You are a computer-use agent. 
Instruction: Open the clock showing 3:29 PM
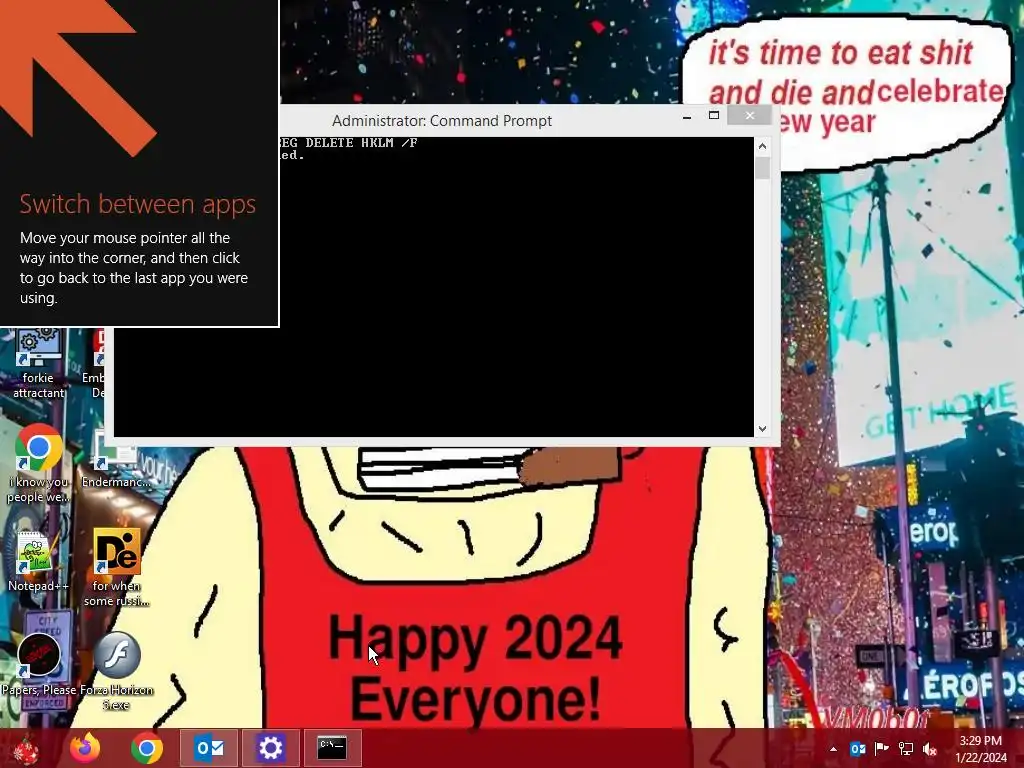coord(981,749)
